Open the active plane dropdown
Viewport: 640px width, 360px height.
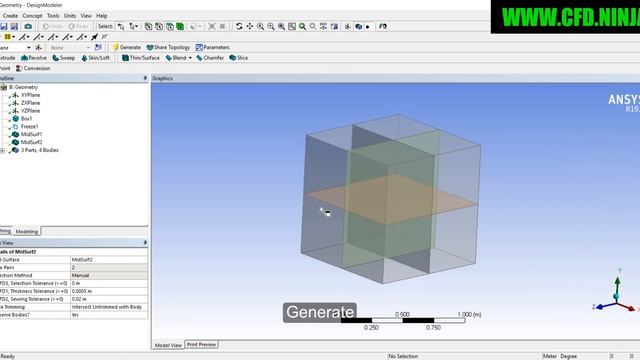(x=29, y=48)
